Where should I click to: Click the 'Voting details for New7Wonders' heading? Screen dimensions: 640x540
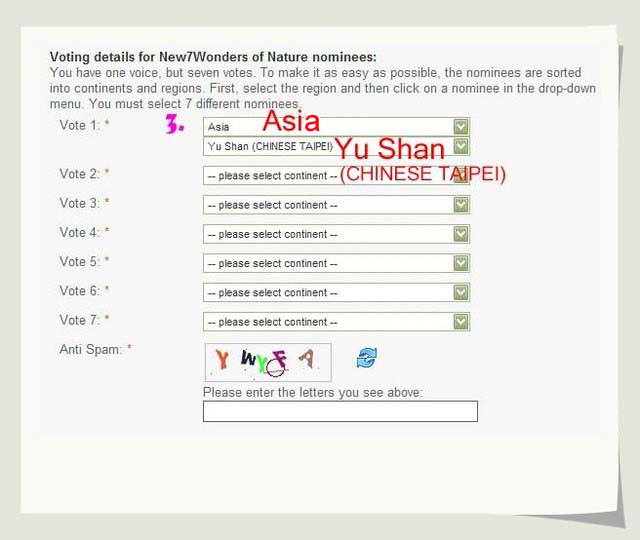(213, 57)
